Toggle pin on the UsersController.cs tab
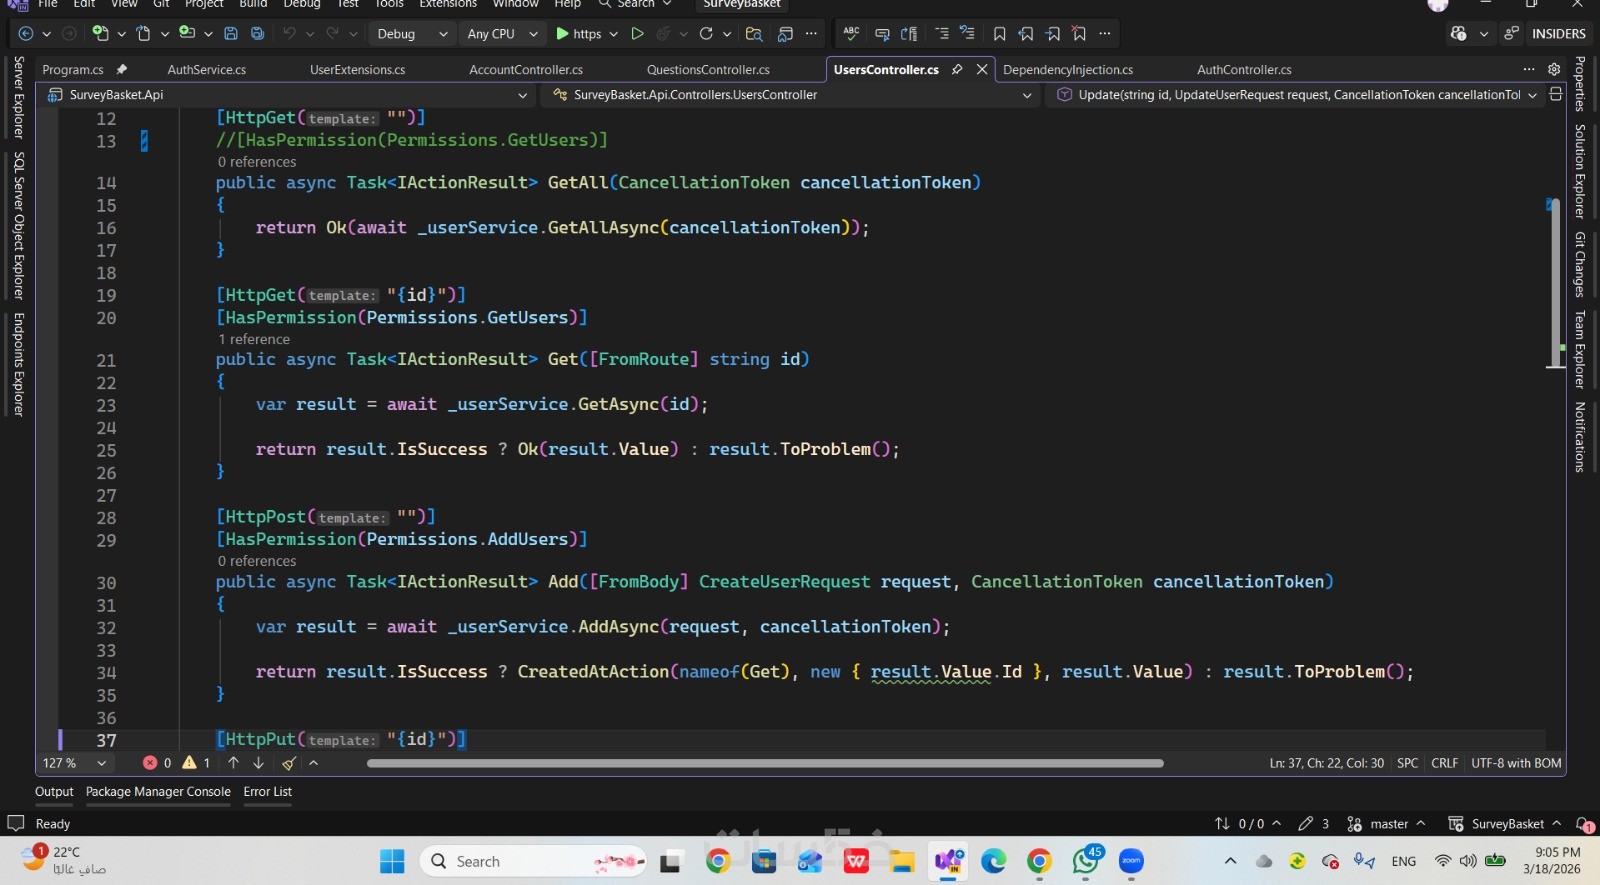Image resolution: width=1600 pixels, height=885 pixels. click(x=957, y=70)
